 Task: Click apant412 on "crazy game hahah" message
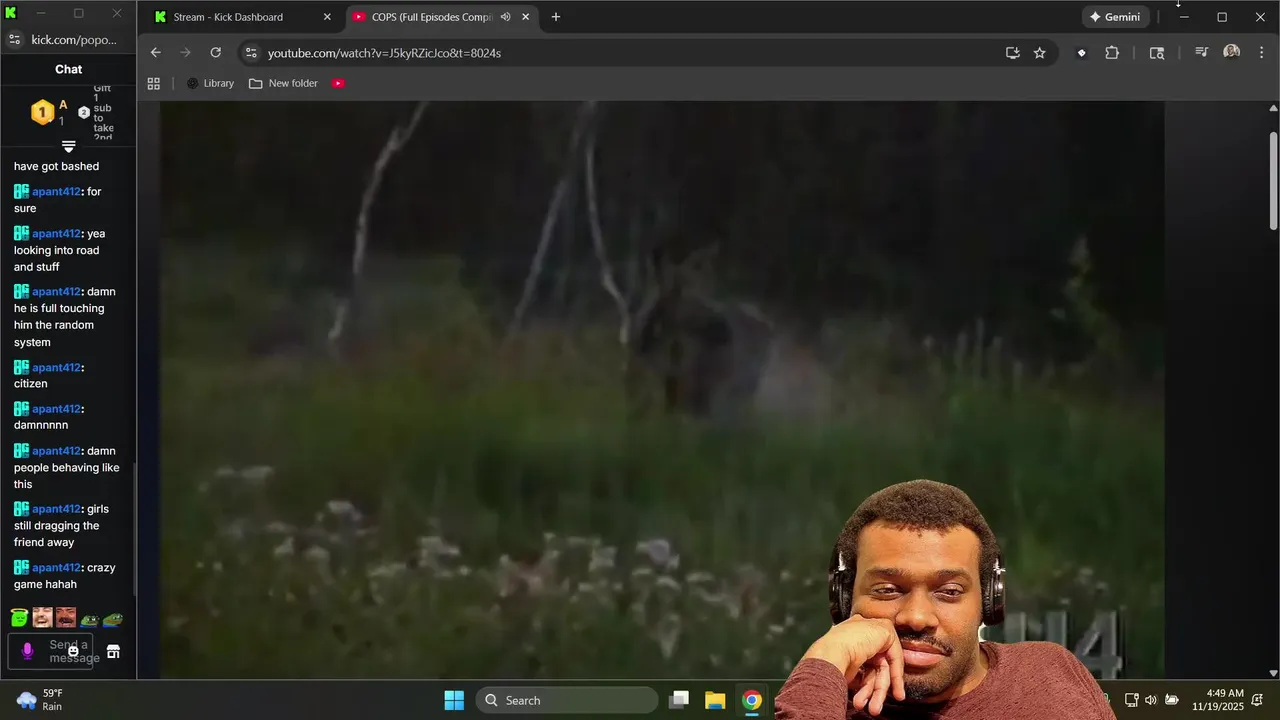pos(56,568)
